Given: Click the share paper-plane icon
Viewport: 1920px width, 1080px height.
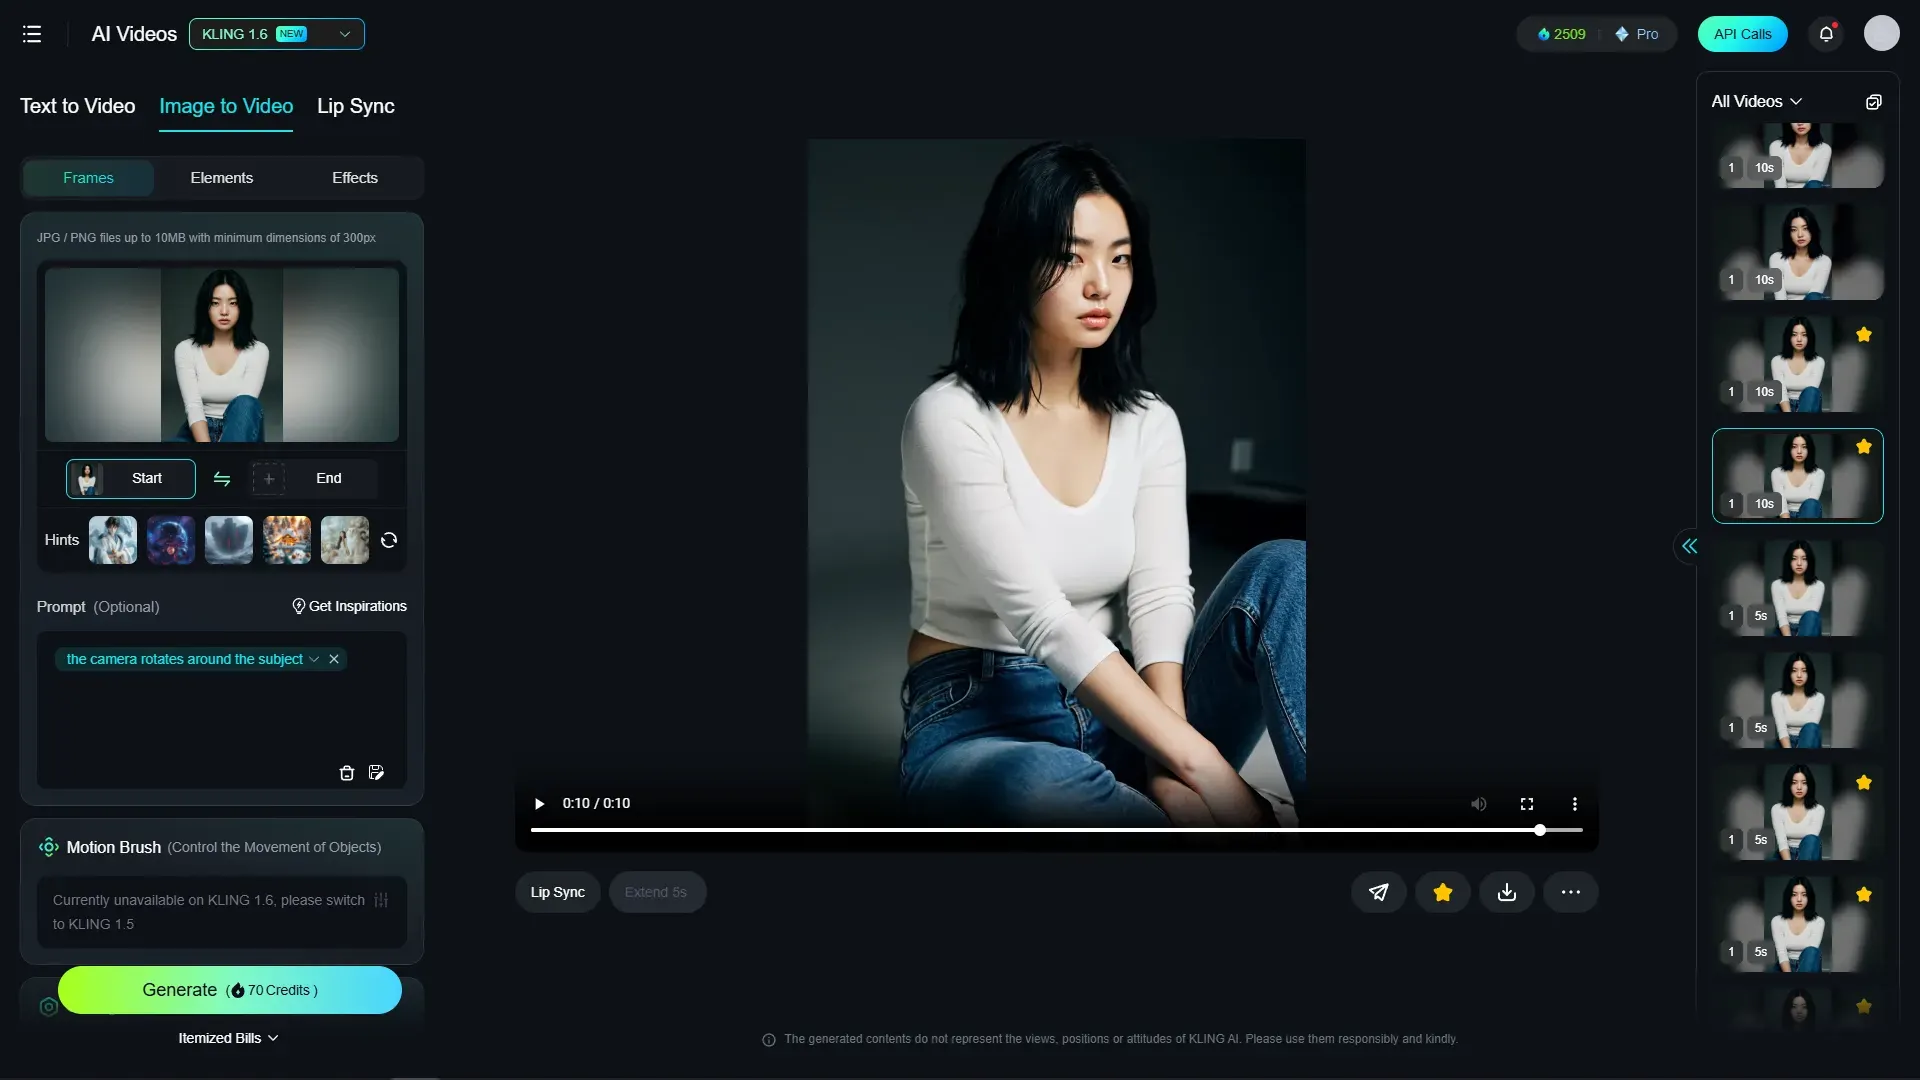Looking at the screenshot, I should [1379, 892].
